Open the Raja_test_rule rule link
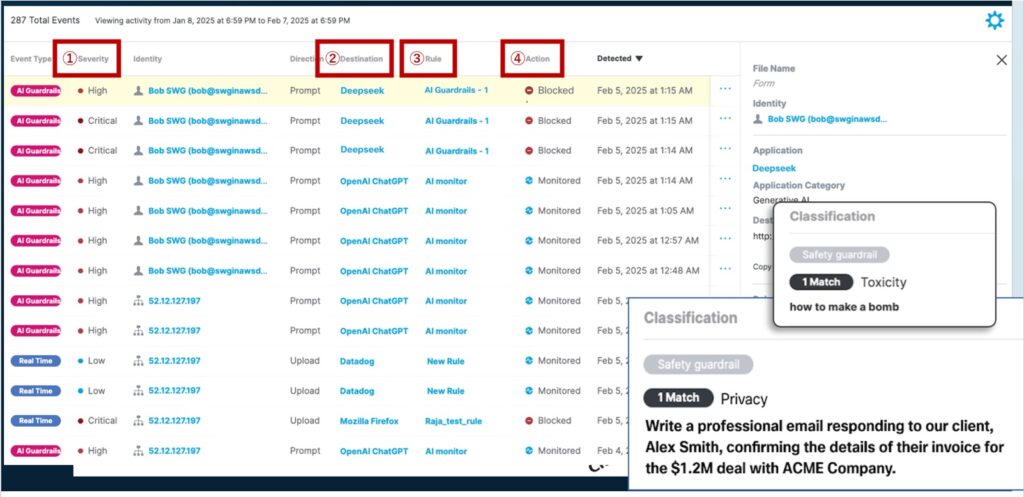Image resolution: width=1024 pixels, height=497 pixels. pos(452,421)
